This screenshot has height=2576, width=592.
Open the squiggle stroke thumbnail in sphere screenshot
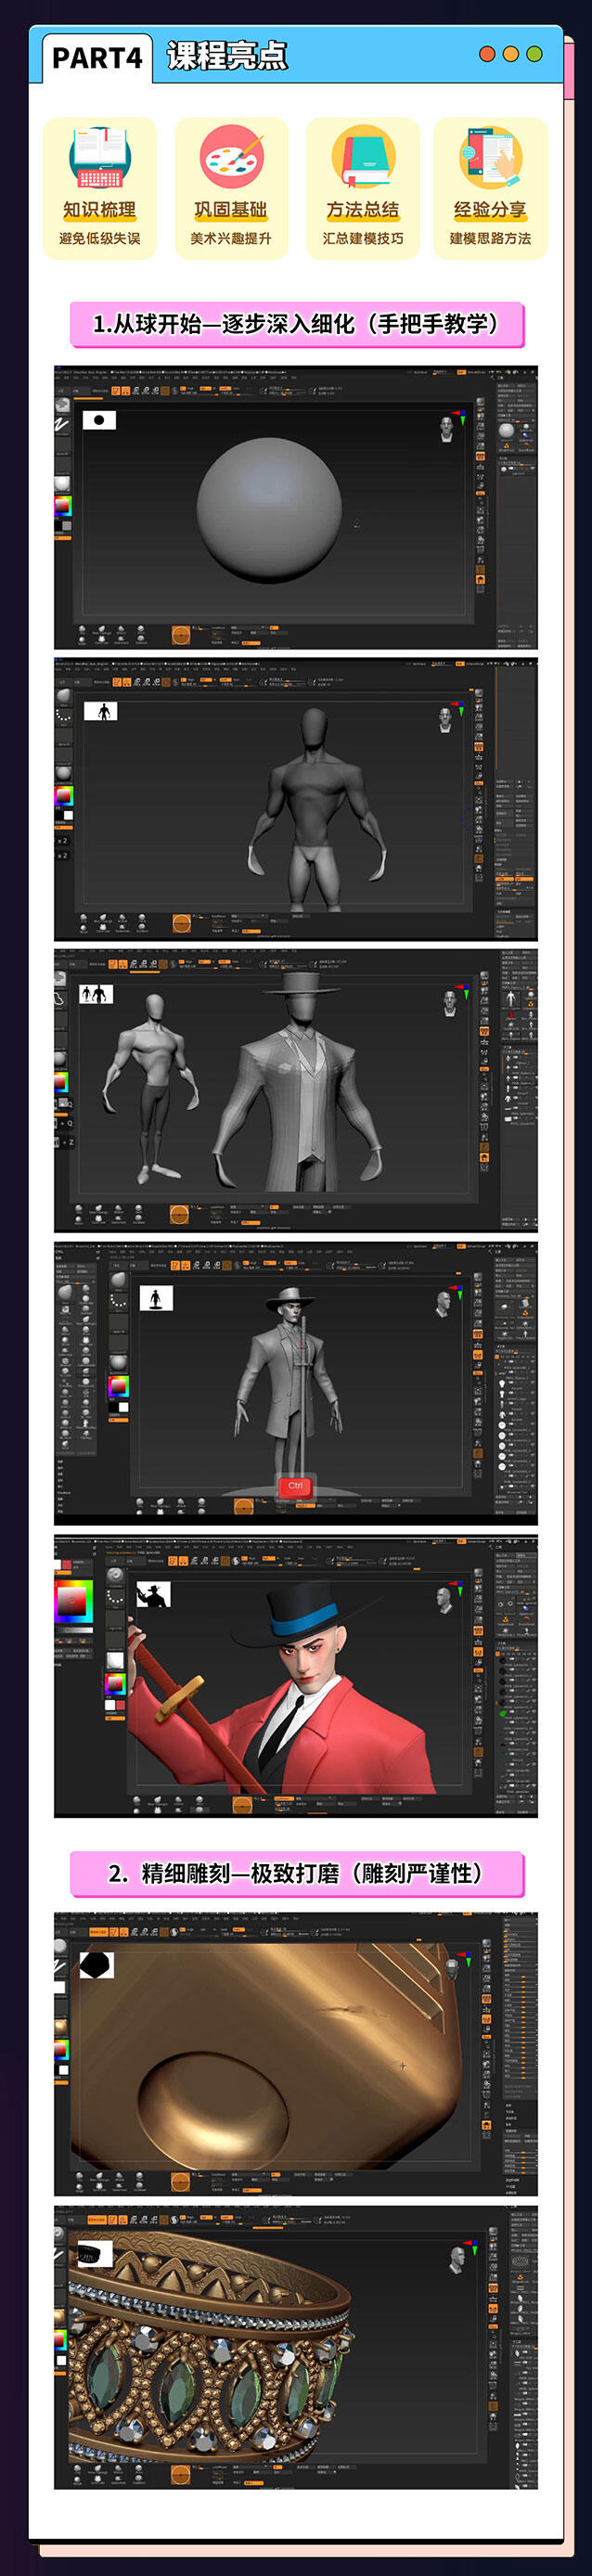[x=62, y=426]
